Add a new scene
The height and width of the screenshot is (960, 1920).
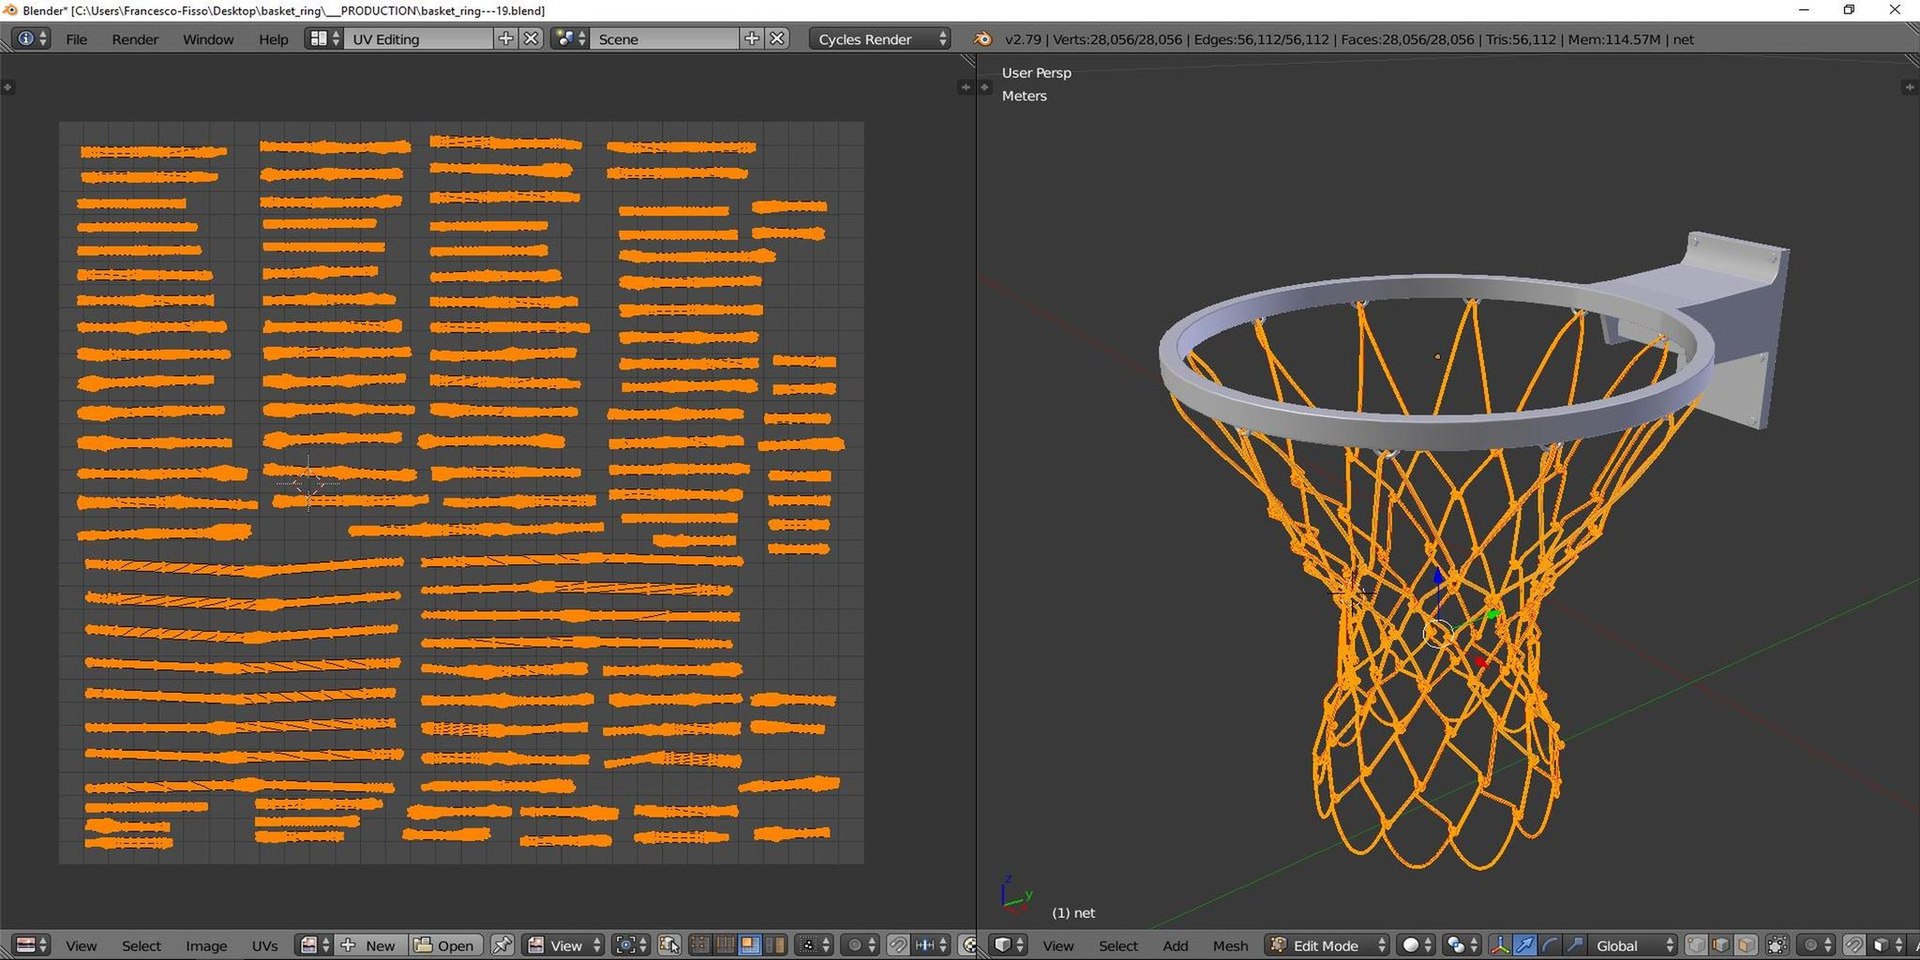(x=752, y=39)
